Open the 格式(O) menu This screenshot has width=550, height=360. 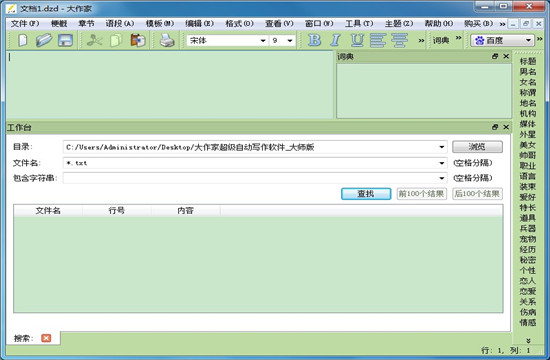tap(239, 24)
